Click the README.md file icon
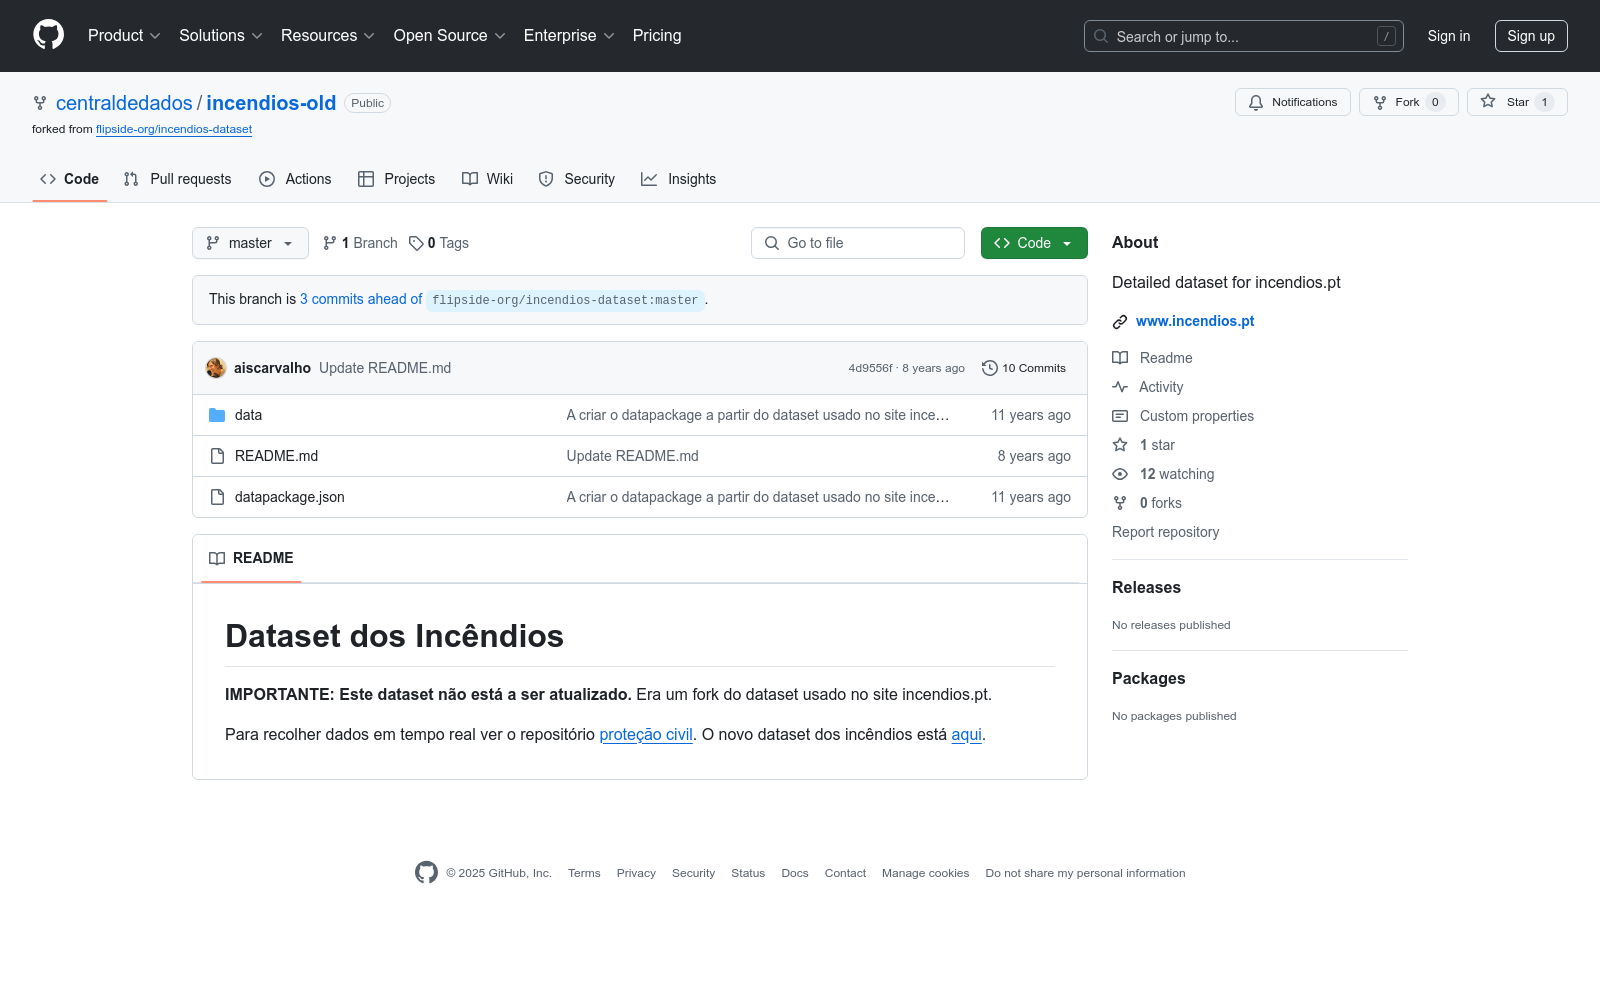 pyautogui.click(x=217, y=456)
